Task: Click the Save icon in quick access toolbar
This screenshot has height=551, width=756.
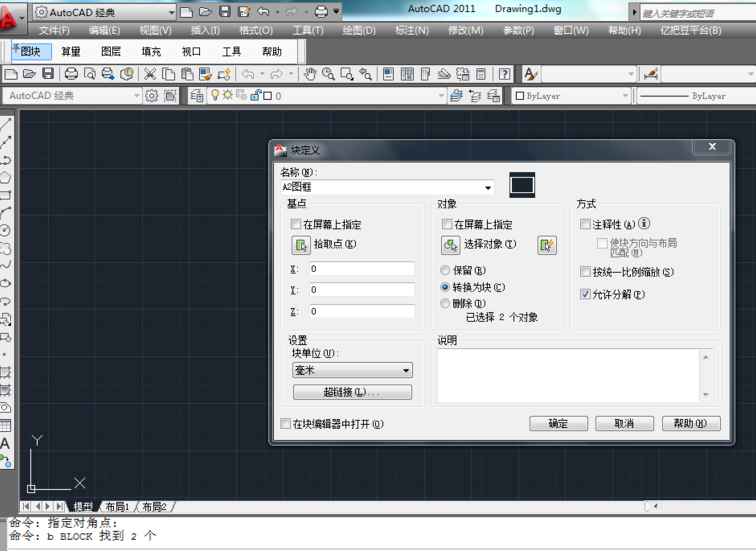Action: [225, 12]
